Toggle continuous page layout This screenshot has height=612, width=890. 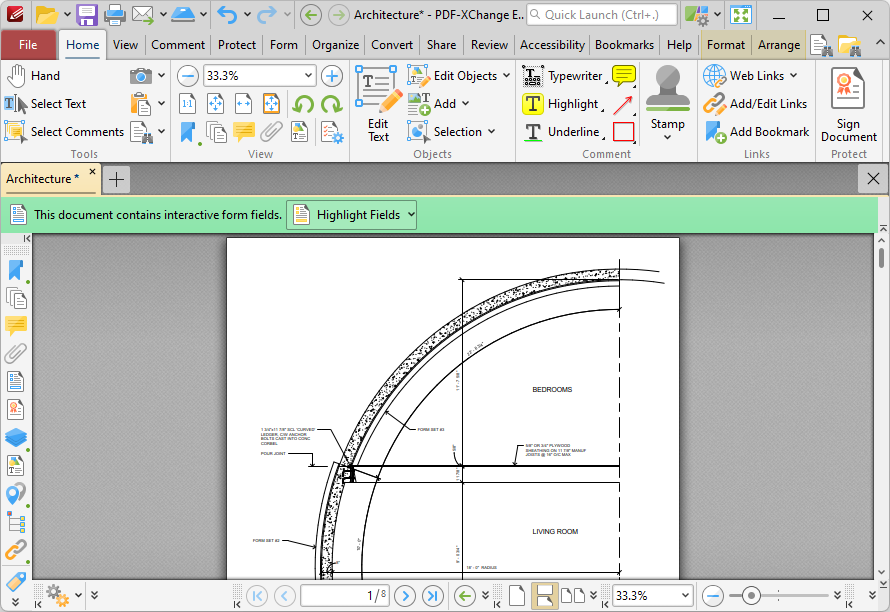pyautogui.click(x=544, y=596)
